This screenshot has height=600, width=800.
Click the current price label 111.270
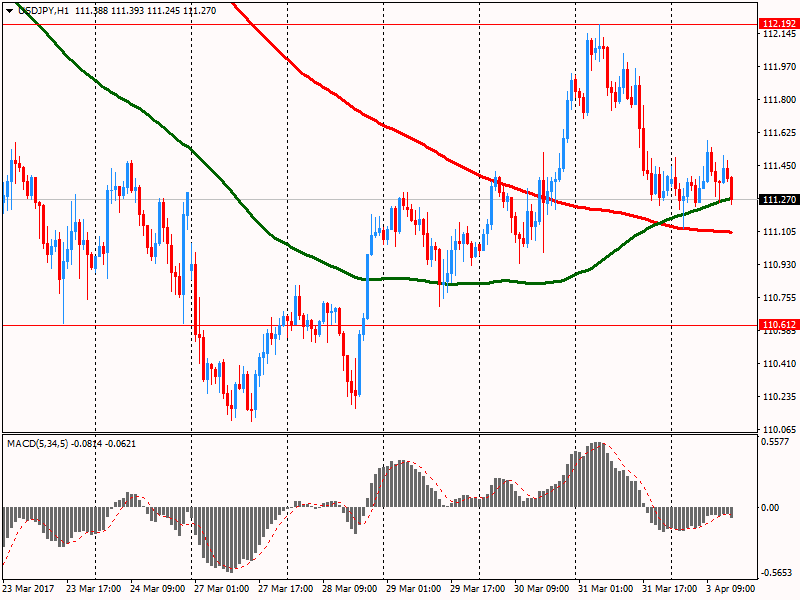click(779, 199)
